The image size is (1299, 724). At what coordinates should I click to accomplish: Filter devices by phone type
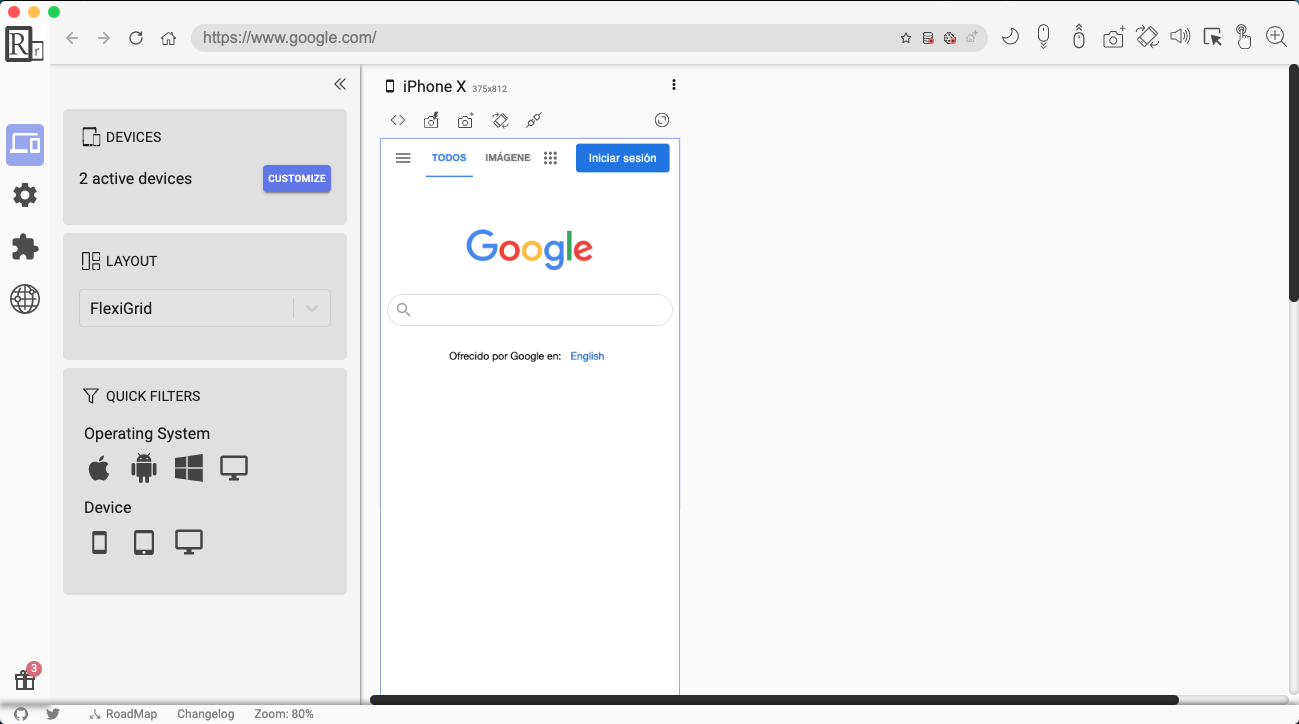click(x=99, y=543)
